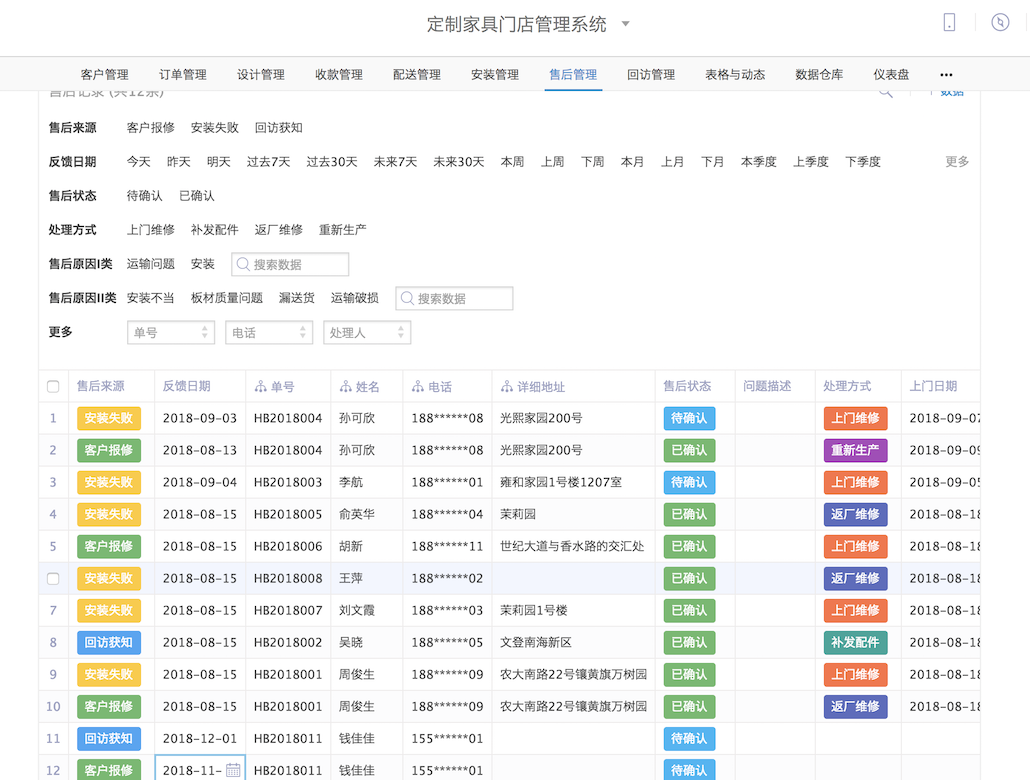Image resolution: width=1030 pixels, height=780 pixels.
Task: Open the 回访管理 tab
Action: (651, 75)
